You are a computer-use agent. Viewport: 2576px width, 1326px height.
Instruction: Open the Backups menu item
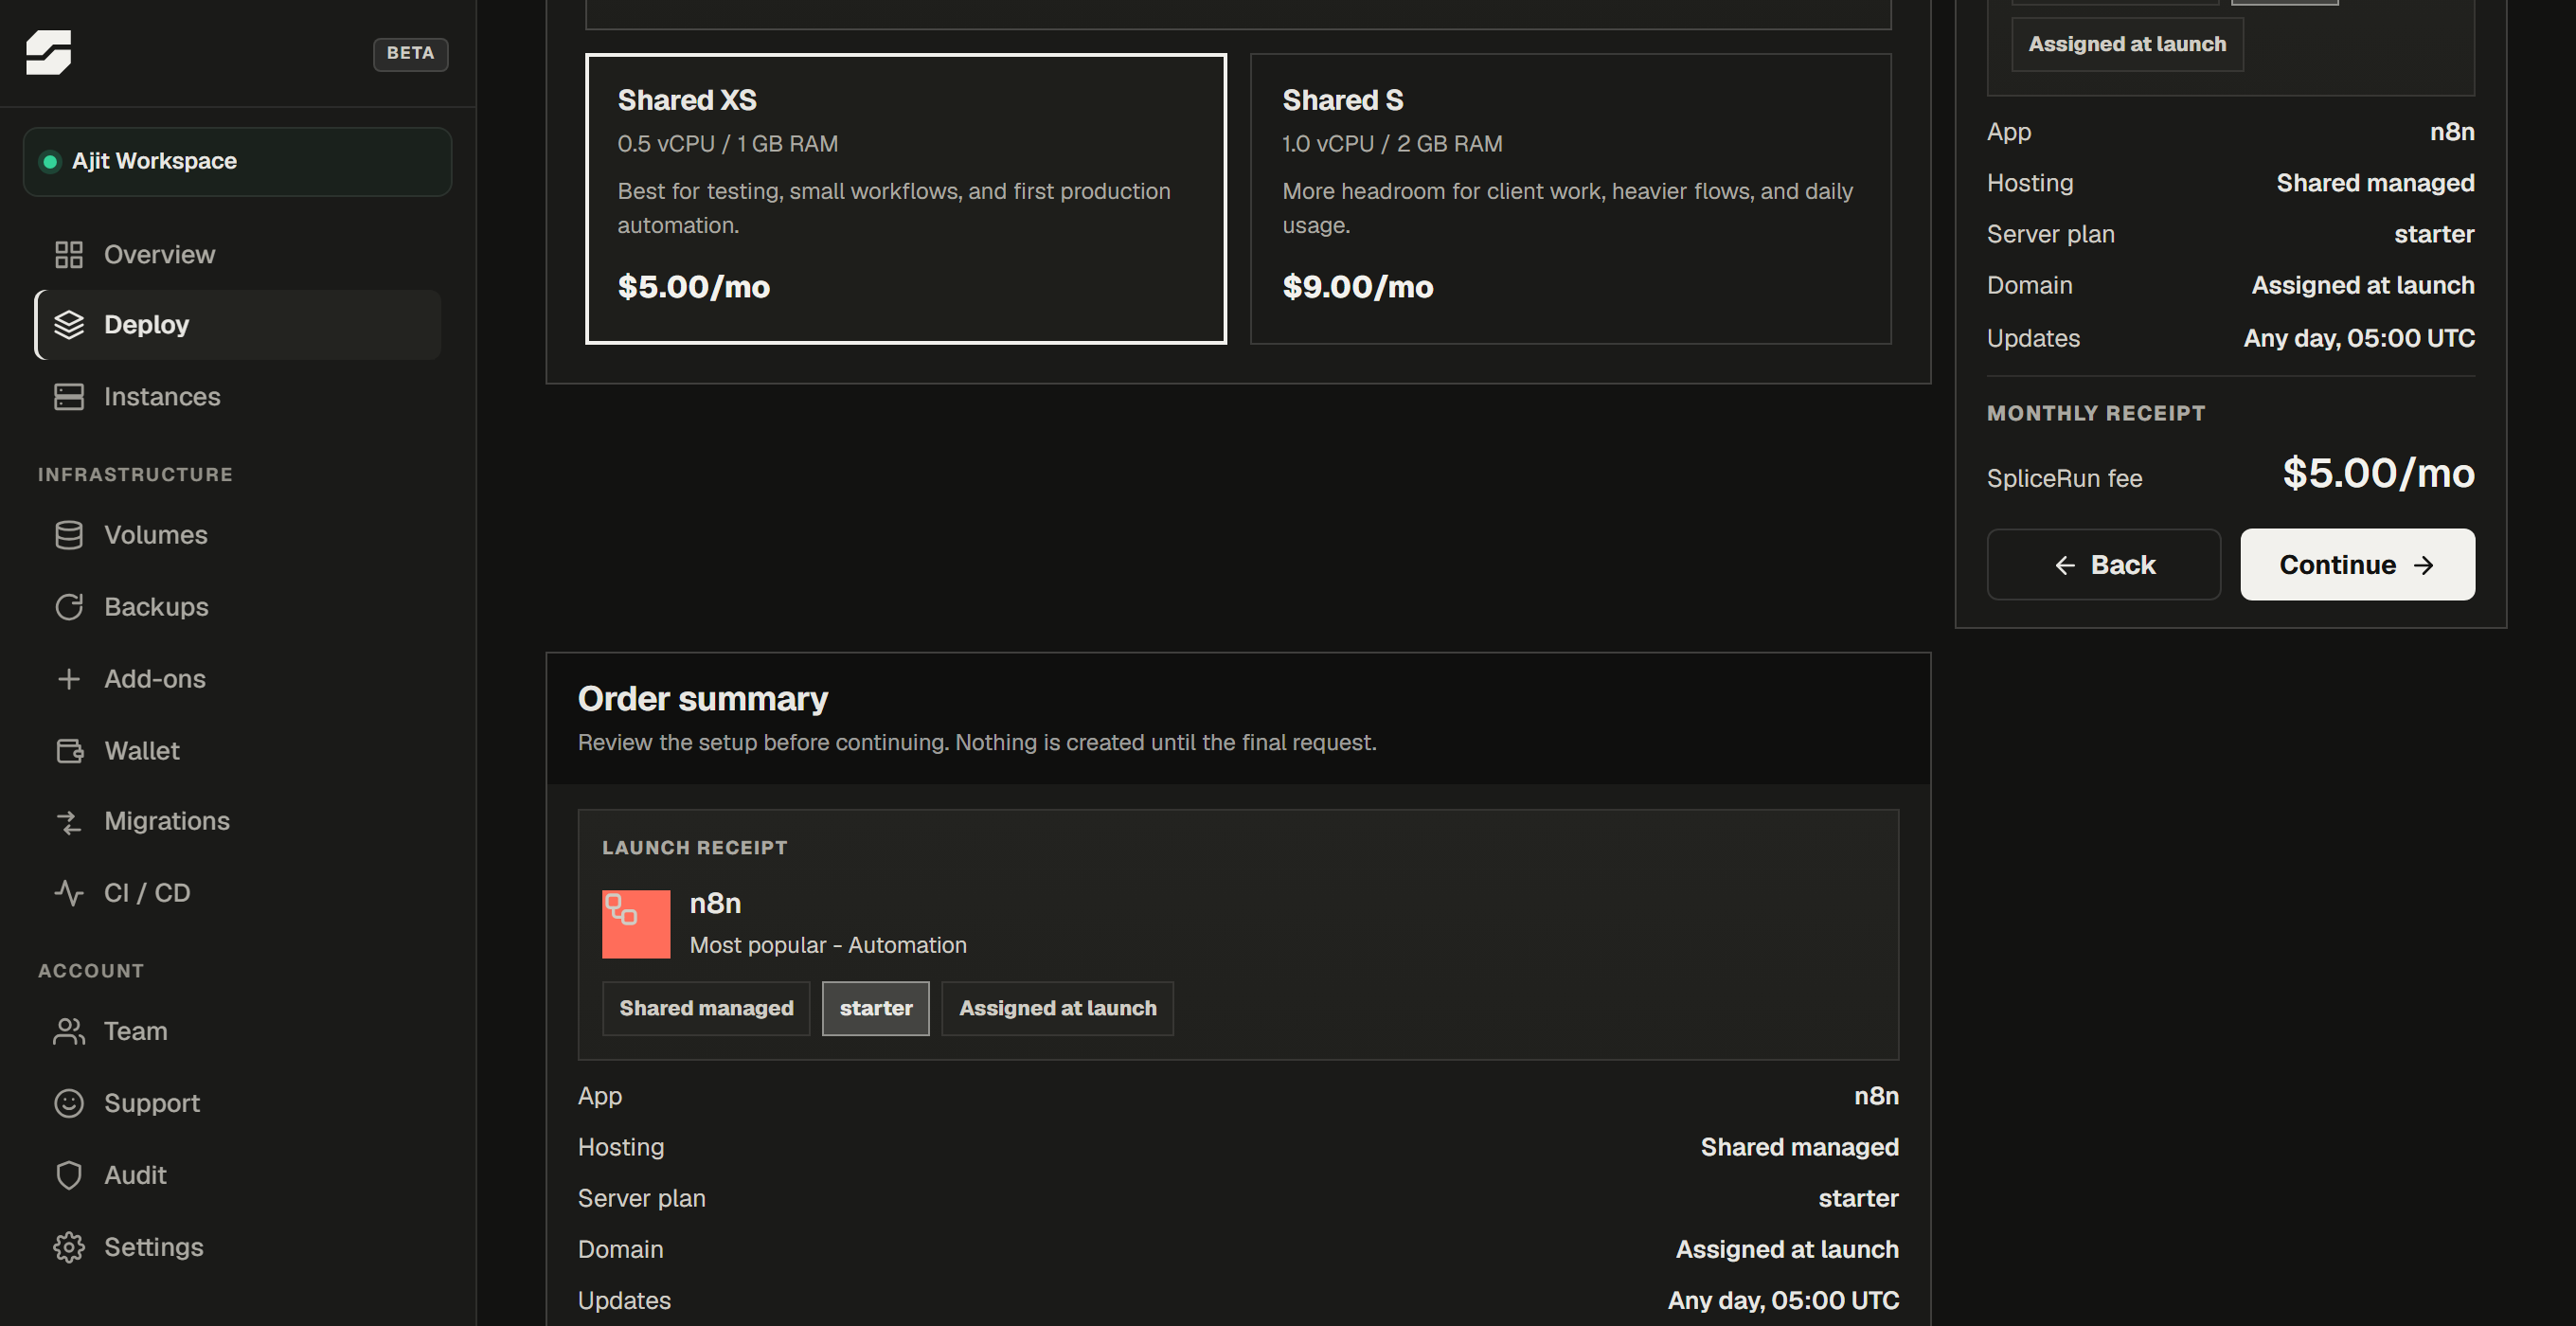point(237,606)
